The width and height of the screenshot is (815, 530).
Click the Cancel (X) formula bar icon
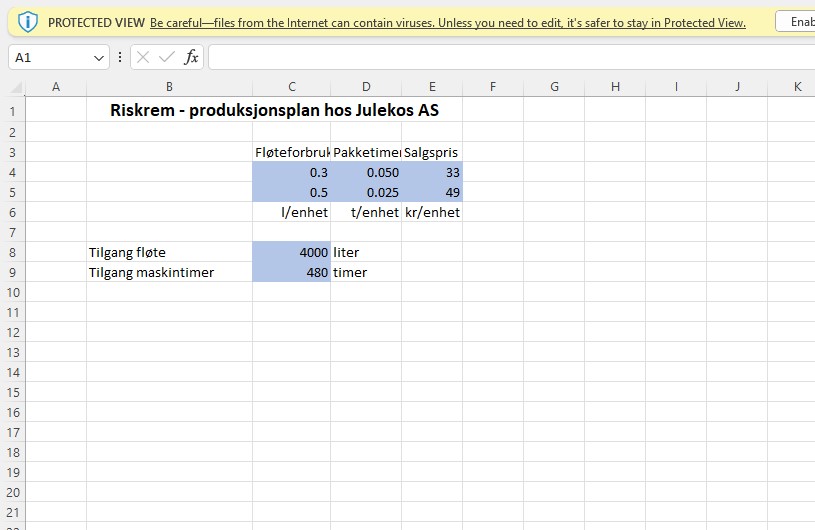[x=143, y=57]
